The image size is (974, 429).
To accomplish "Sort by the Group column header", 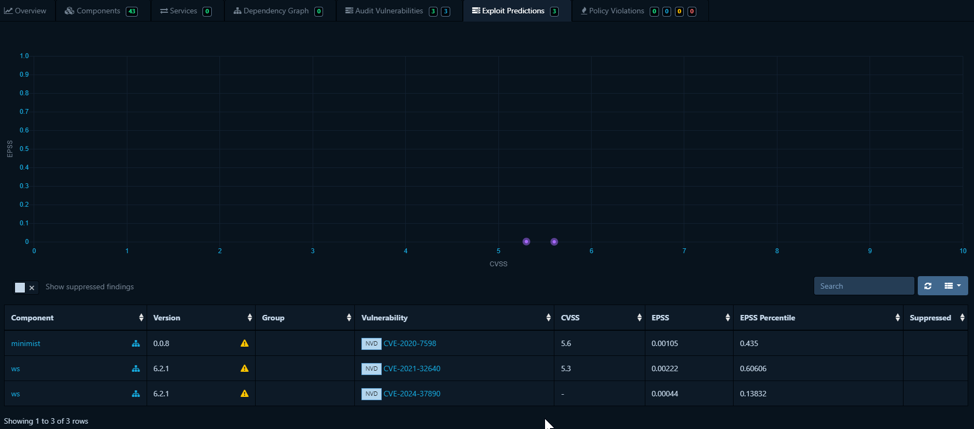I will tap(304, 318).
